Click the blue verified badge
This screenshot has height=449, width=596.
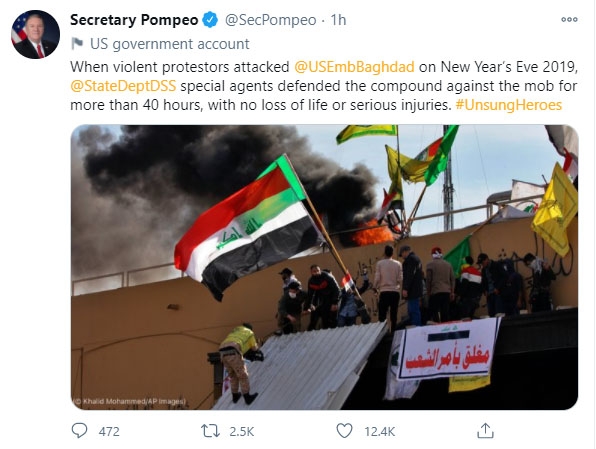point(210,20)
